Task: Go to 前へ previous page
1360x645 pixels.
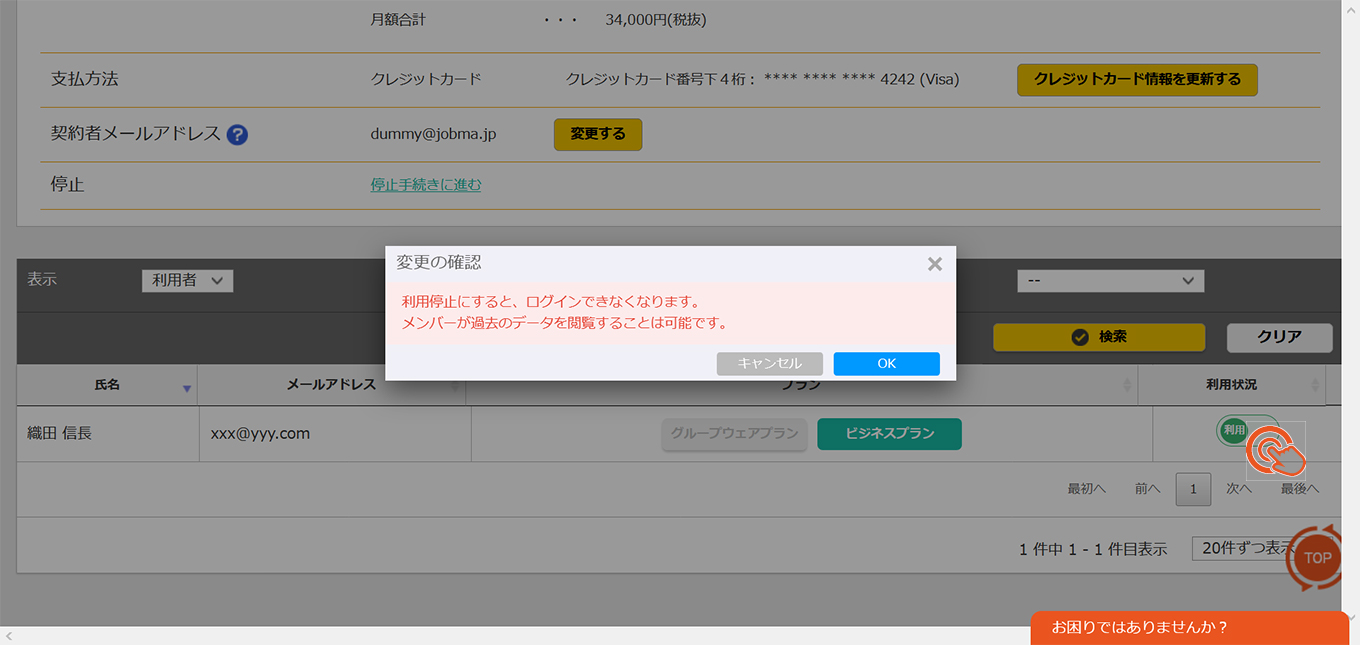Action: [1147, 489]
